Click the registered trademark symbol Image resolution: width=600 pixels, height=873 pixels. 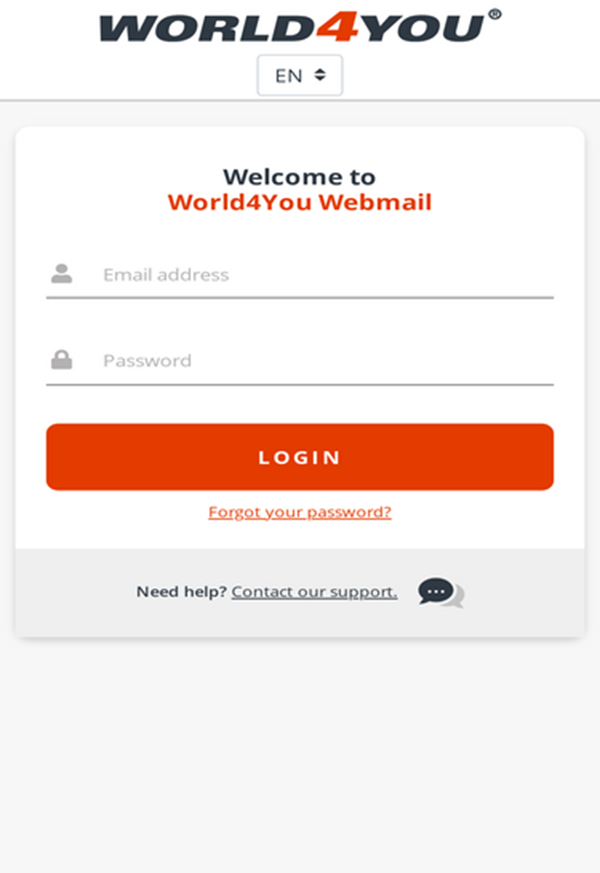(494, 14)
